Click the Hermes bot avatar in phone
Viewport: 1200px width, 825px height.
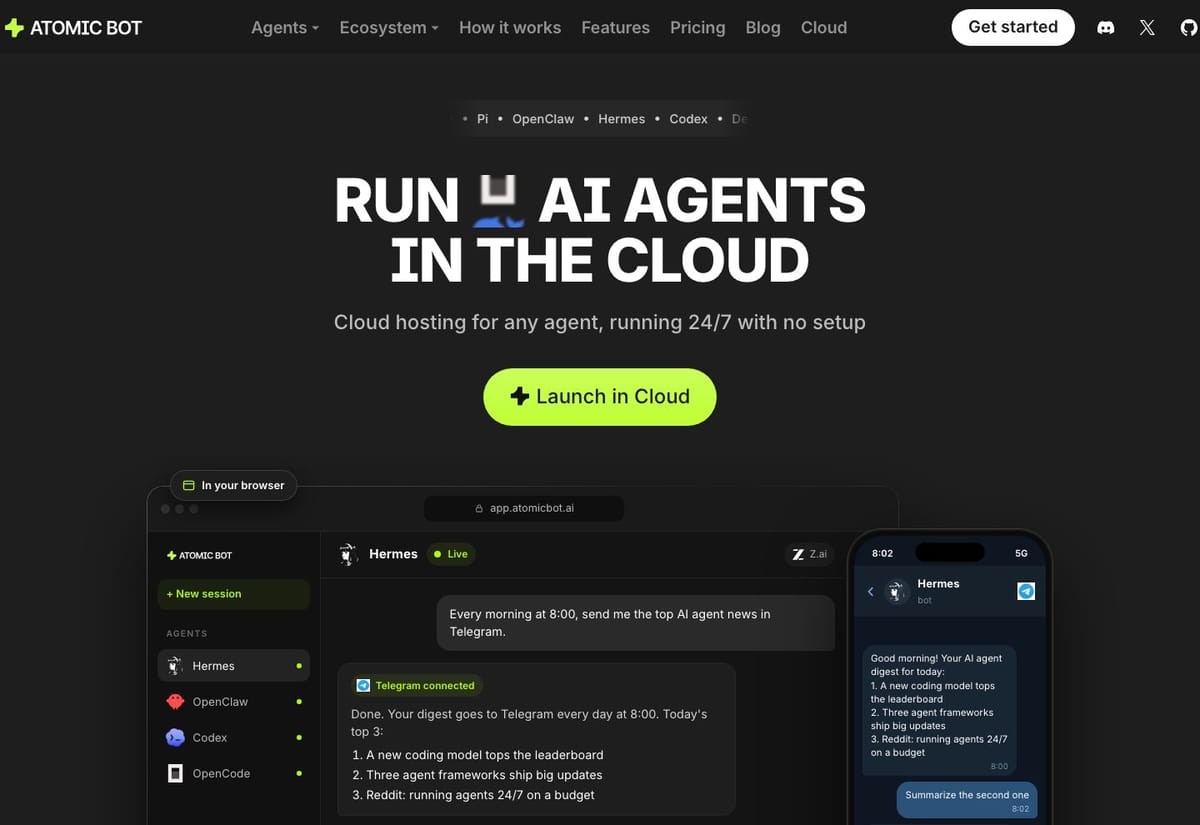tap(897, 591)
